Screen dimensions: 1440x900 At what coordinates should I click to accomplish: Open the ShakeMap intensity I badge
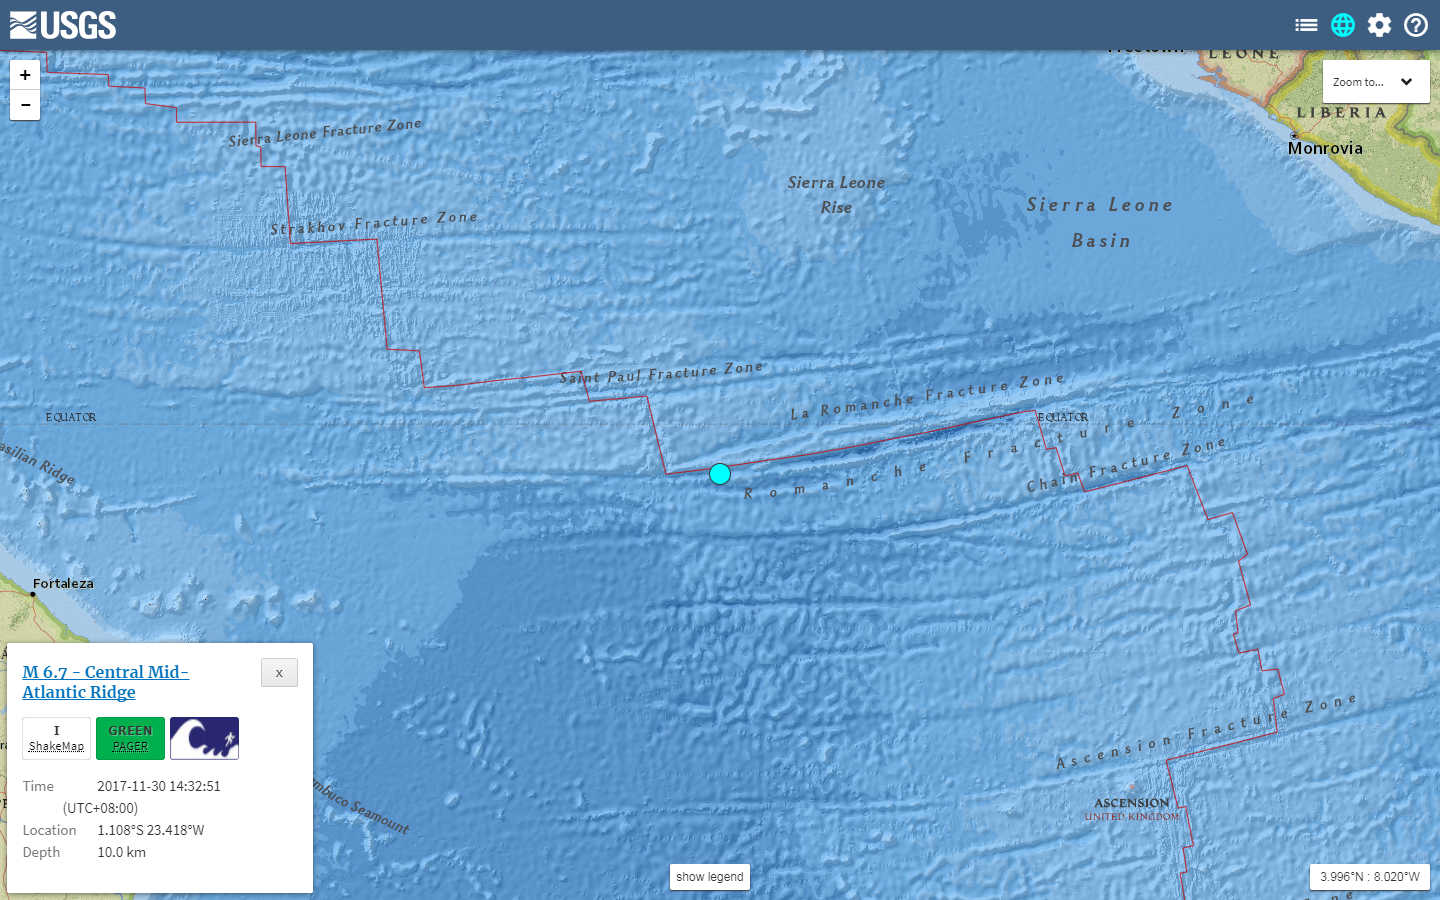[x=57, y=738]
